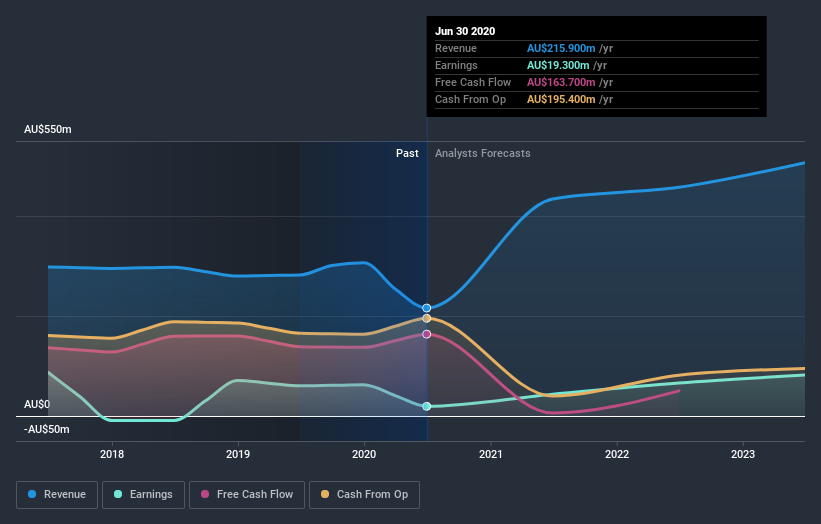This screenshot has height=524, width=821.
Task: Click the Cash From Op label in tooltip
Action: tap(470, 99)
